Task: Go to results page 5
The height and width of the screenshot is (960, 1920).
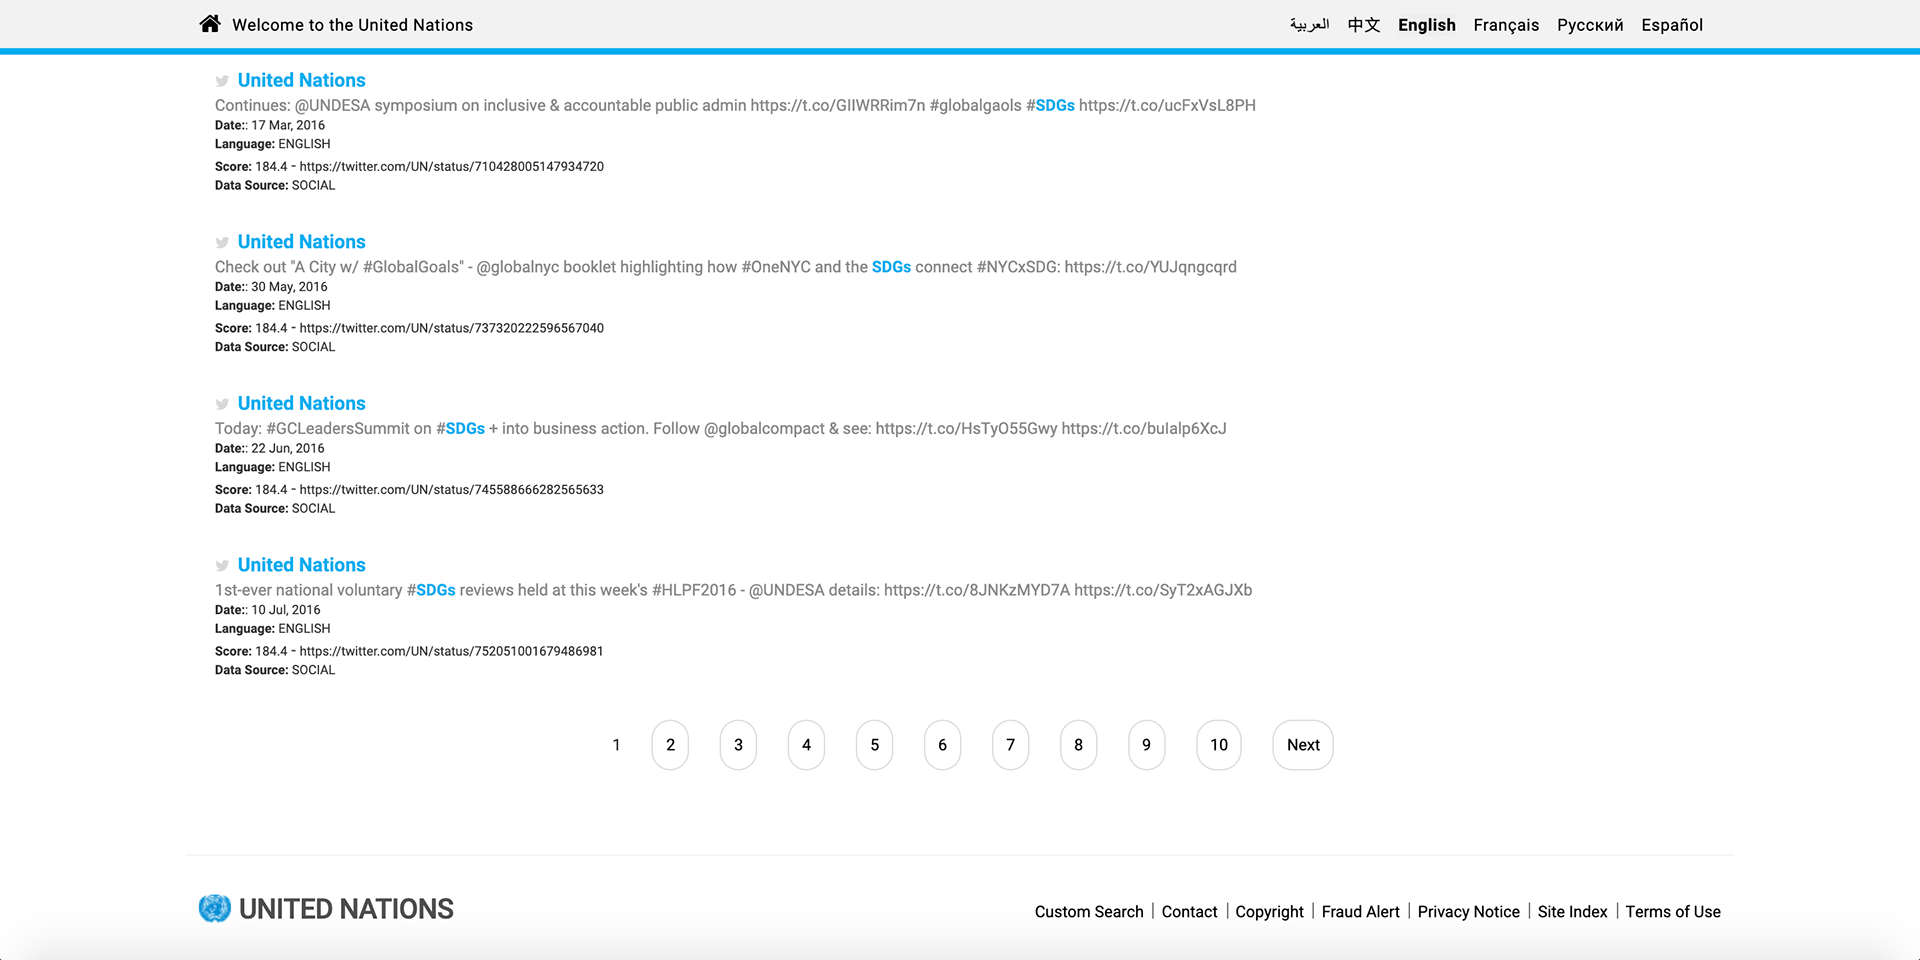Action: point(874,745)
